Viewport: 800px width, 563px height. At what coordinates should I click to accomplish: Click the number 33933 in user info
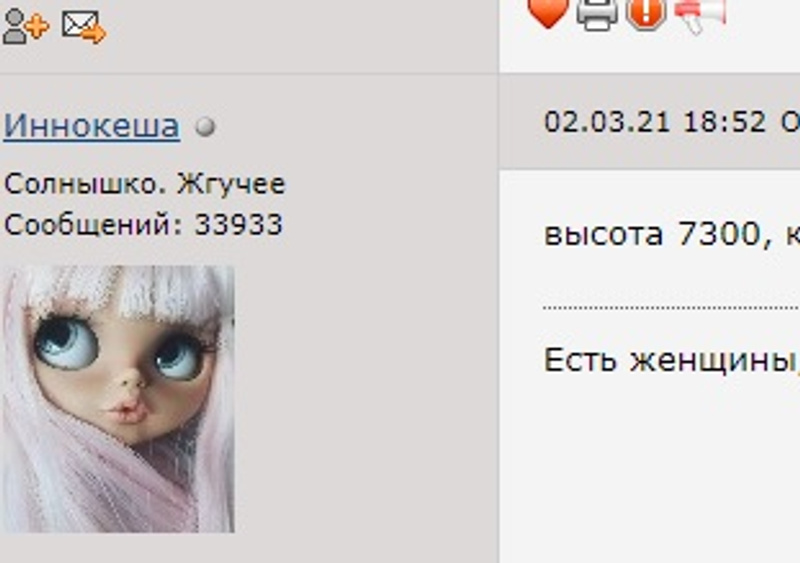click(x=238, y=224)
